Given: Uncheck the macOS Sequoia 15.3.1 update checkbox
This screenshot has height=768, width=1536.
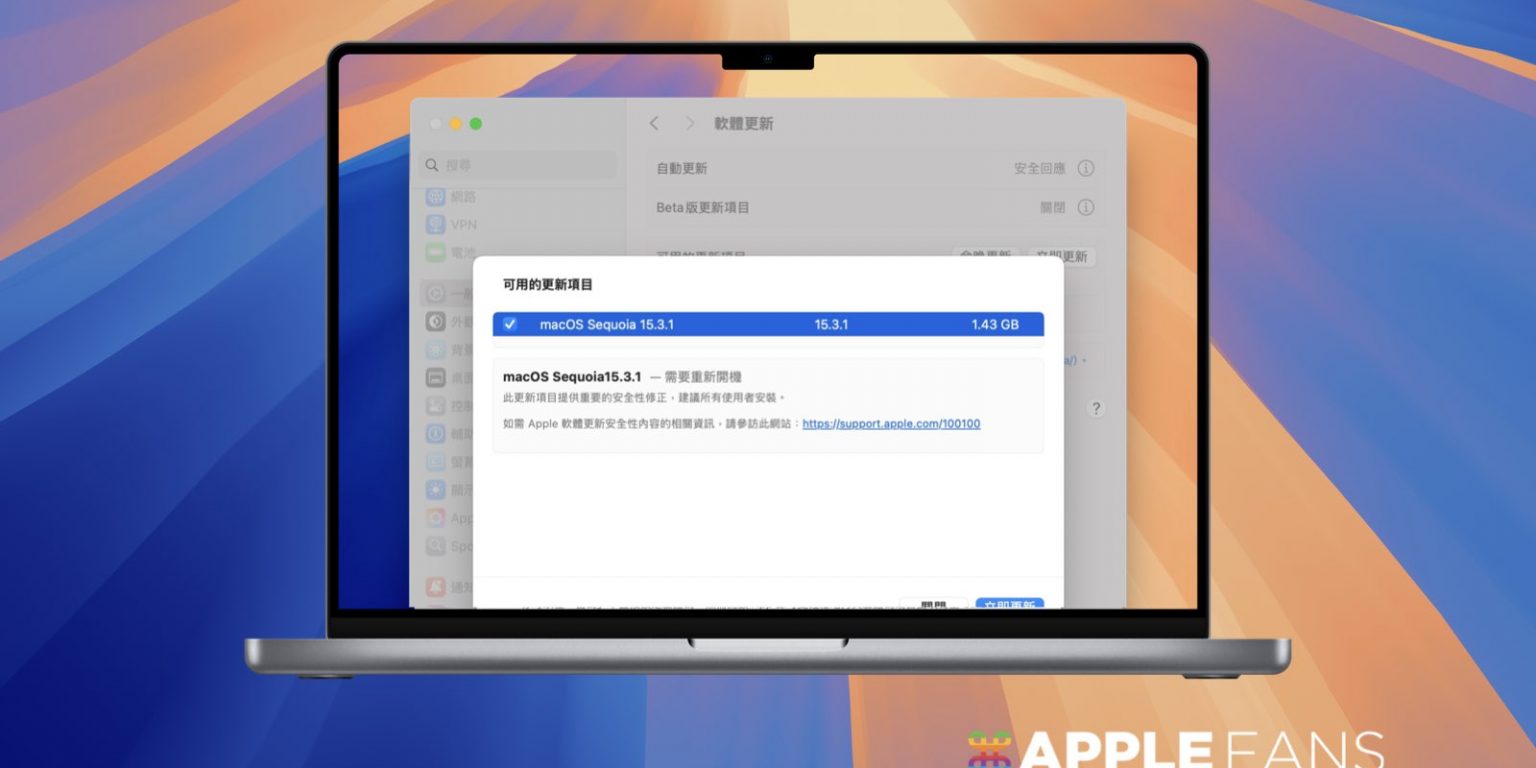Looking at the screenshot, I should point(510,324).
